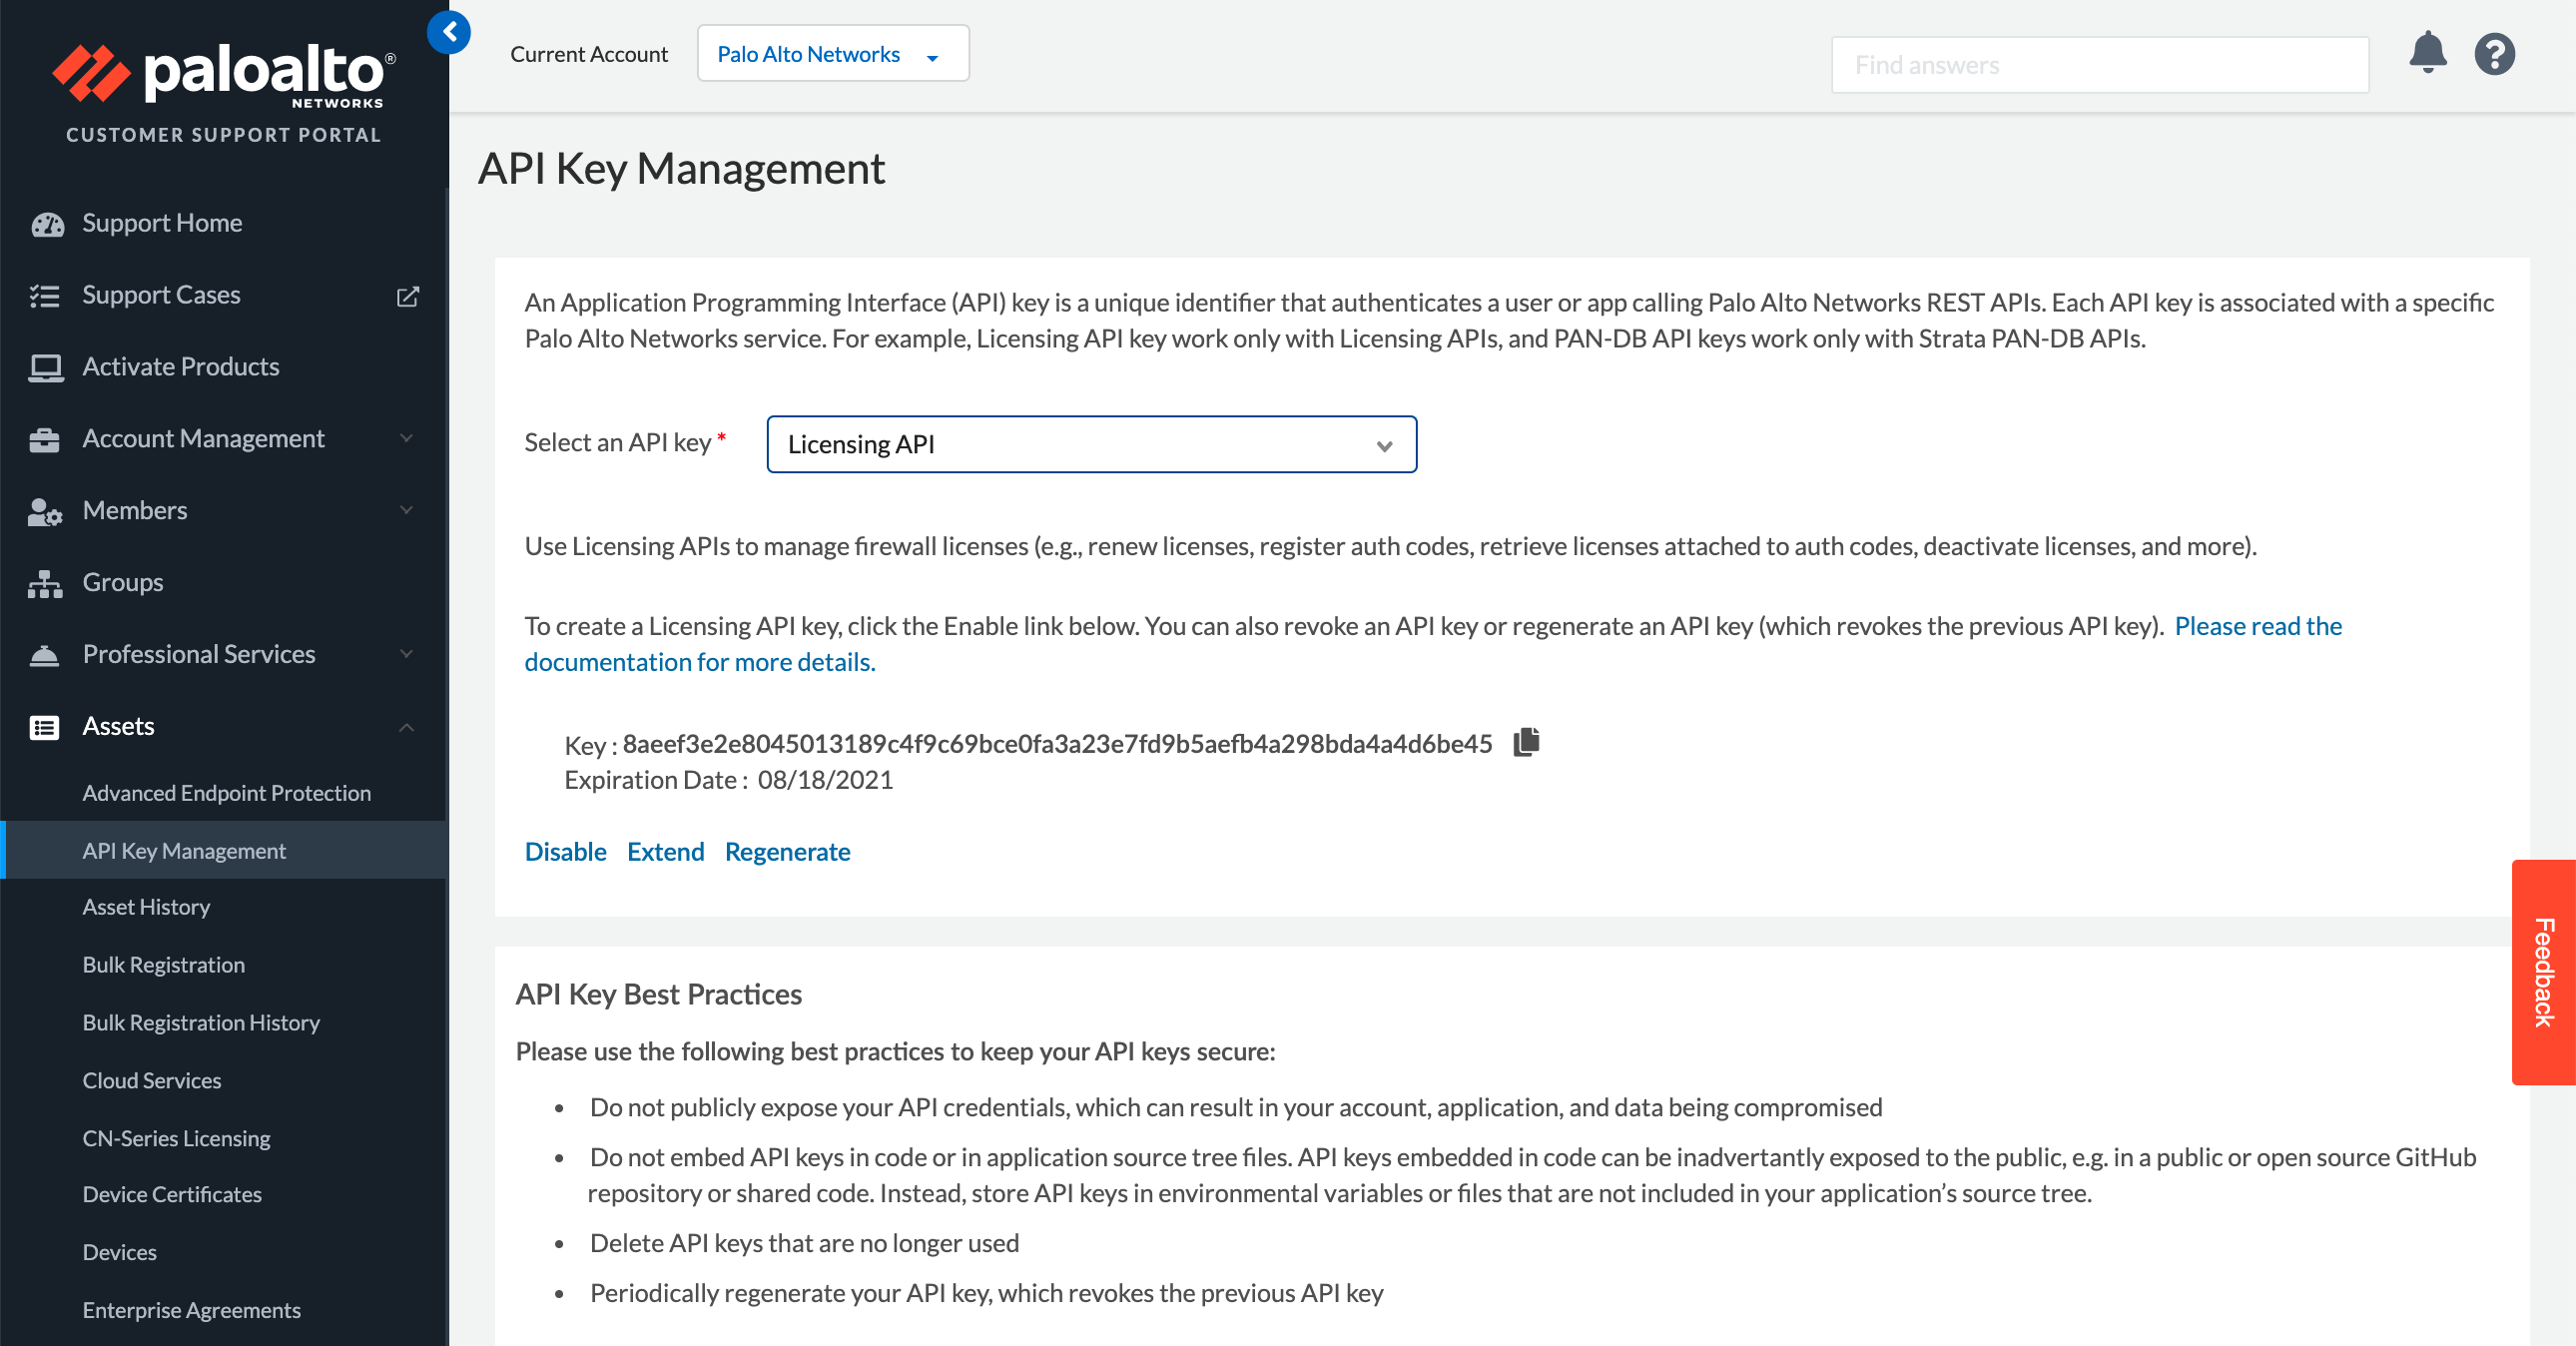Image resolution: width=2576 pixels, height=1346 pixels.
Task: Click the Support Cases external link icon
Action: 407,296
